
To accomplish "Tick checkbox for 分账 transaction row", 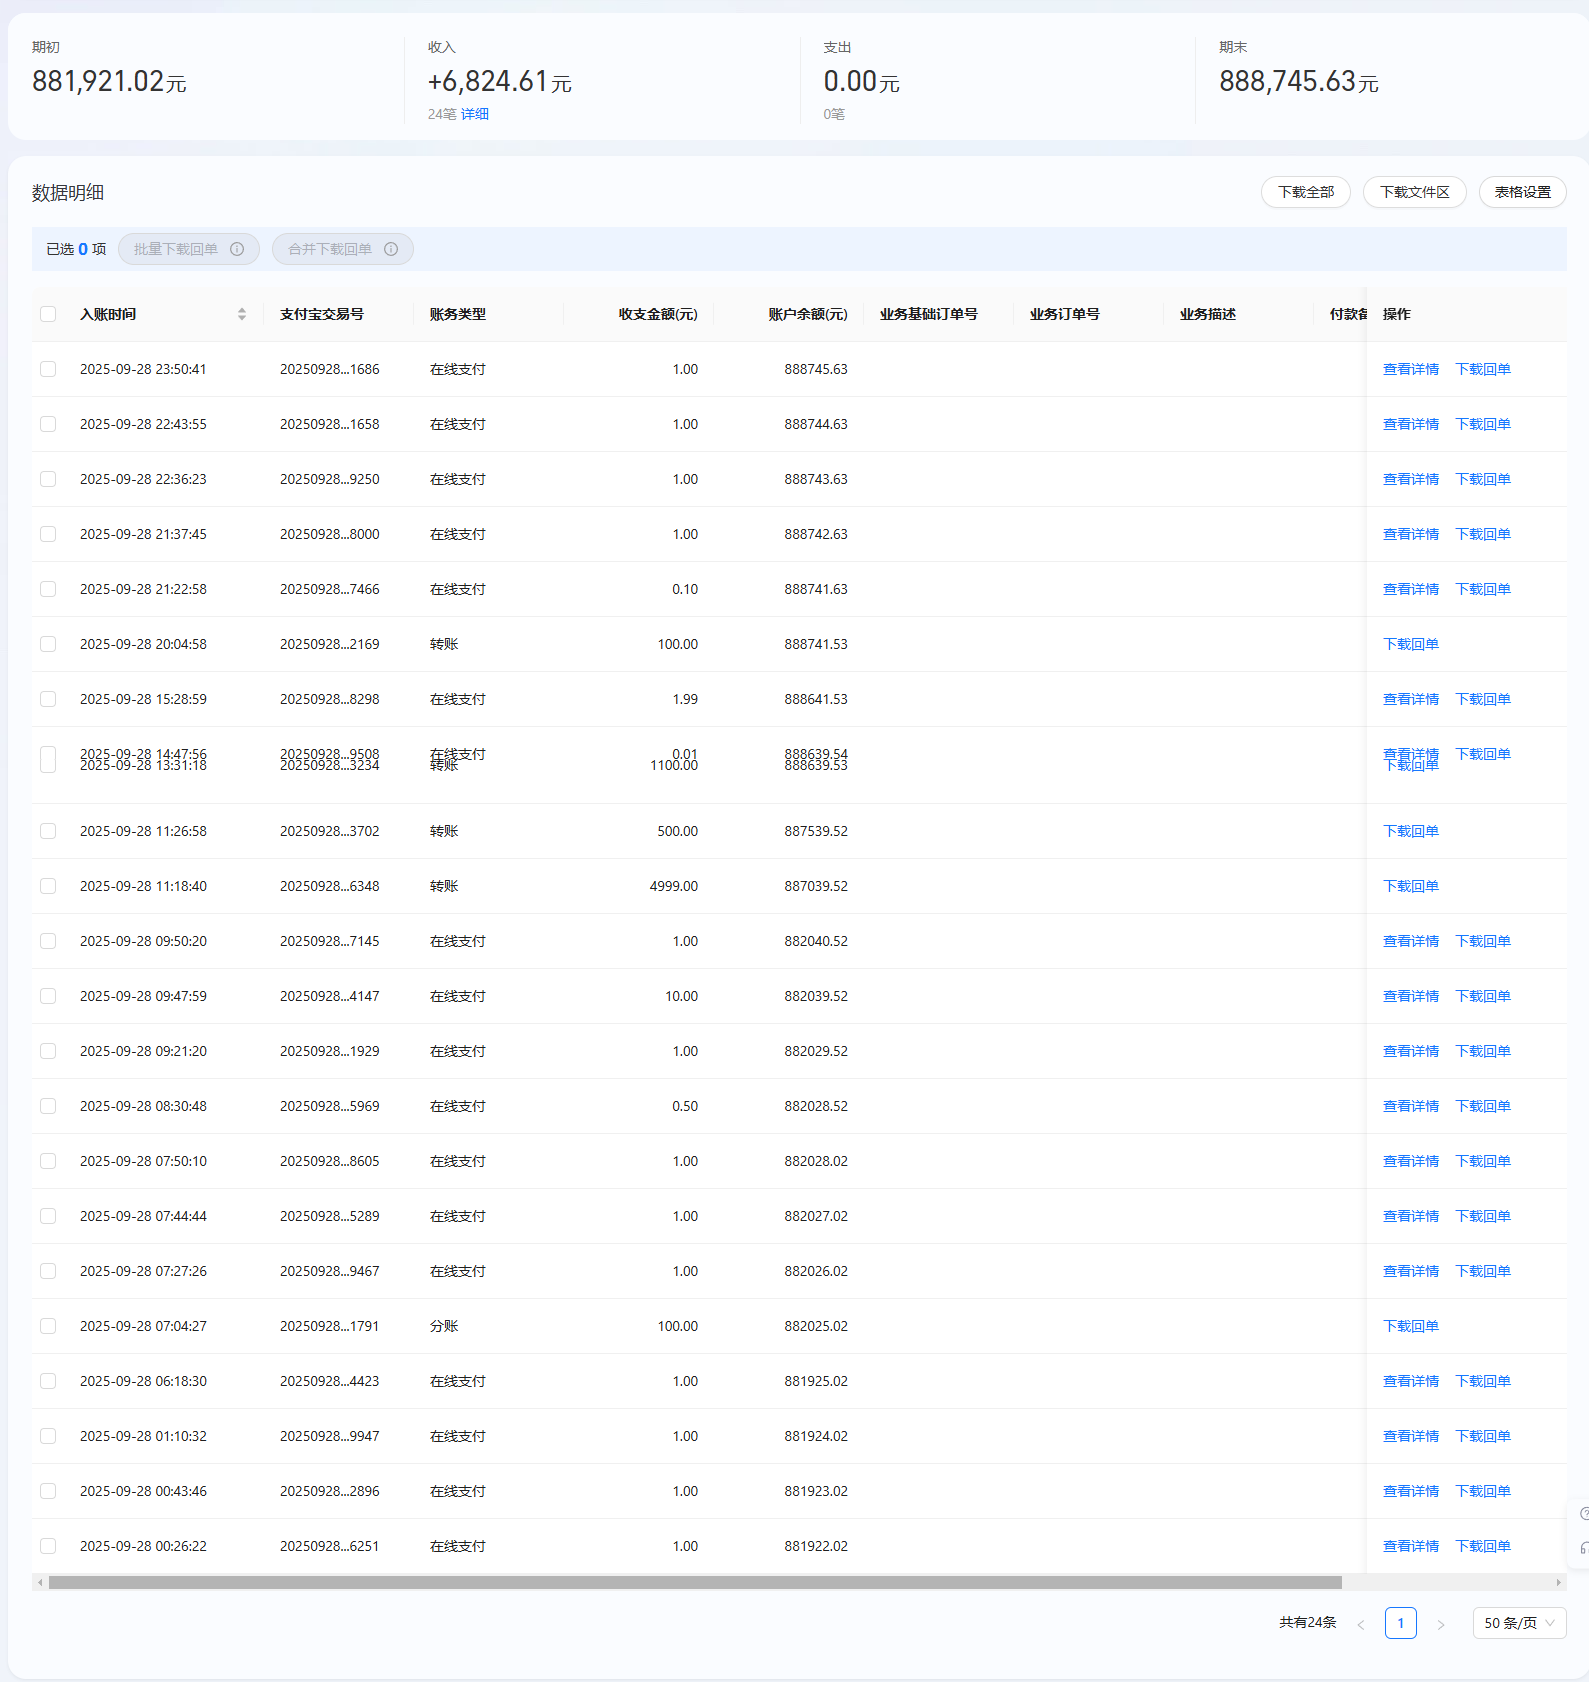I will 48,1326.
